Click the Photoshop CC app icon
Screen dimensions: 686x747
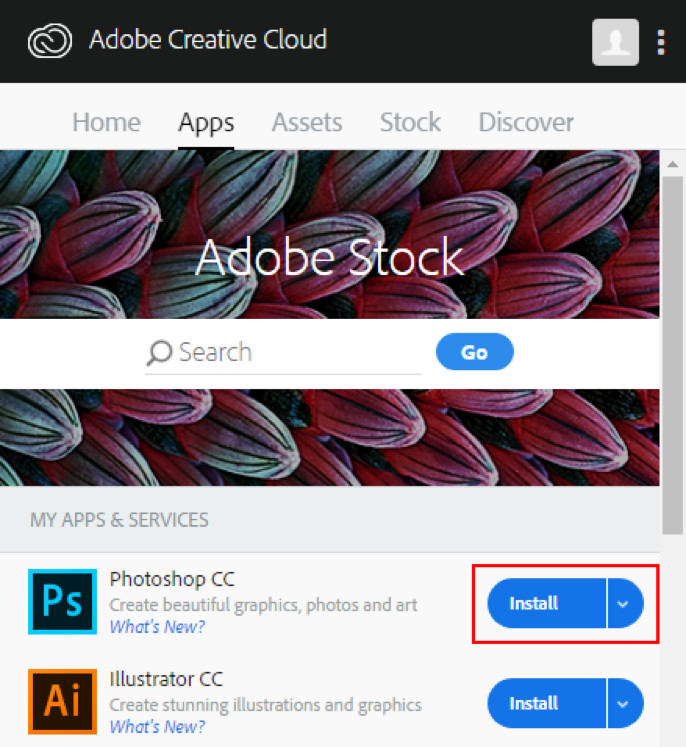point(62,603)
